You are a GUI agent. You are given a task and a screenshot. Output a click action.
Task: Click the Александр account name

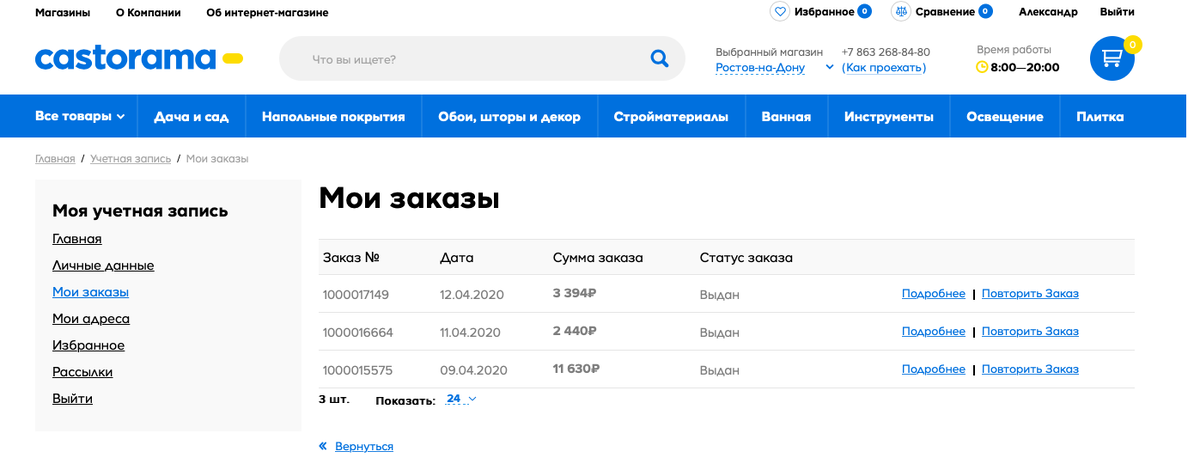coord(1048,12)
